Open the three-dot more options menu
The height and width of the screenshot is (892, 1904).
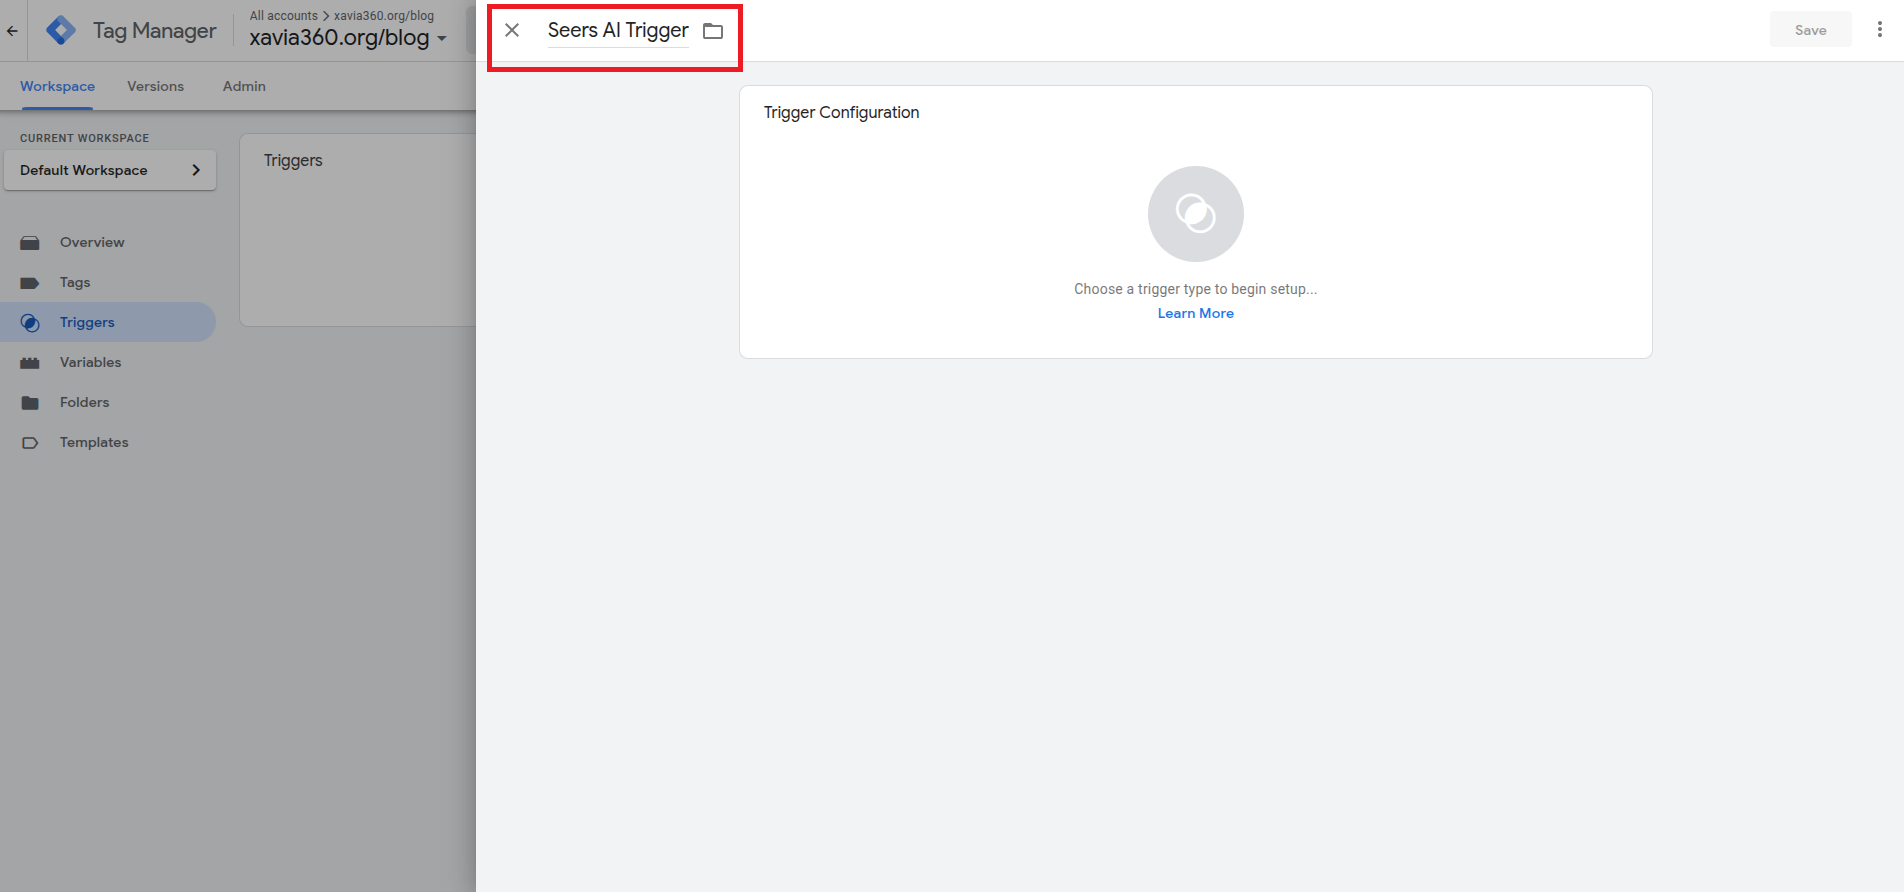(x=1879, y=30)
